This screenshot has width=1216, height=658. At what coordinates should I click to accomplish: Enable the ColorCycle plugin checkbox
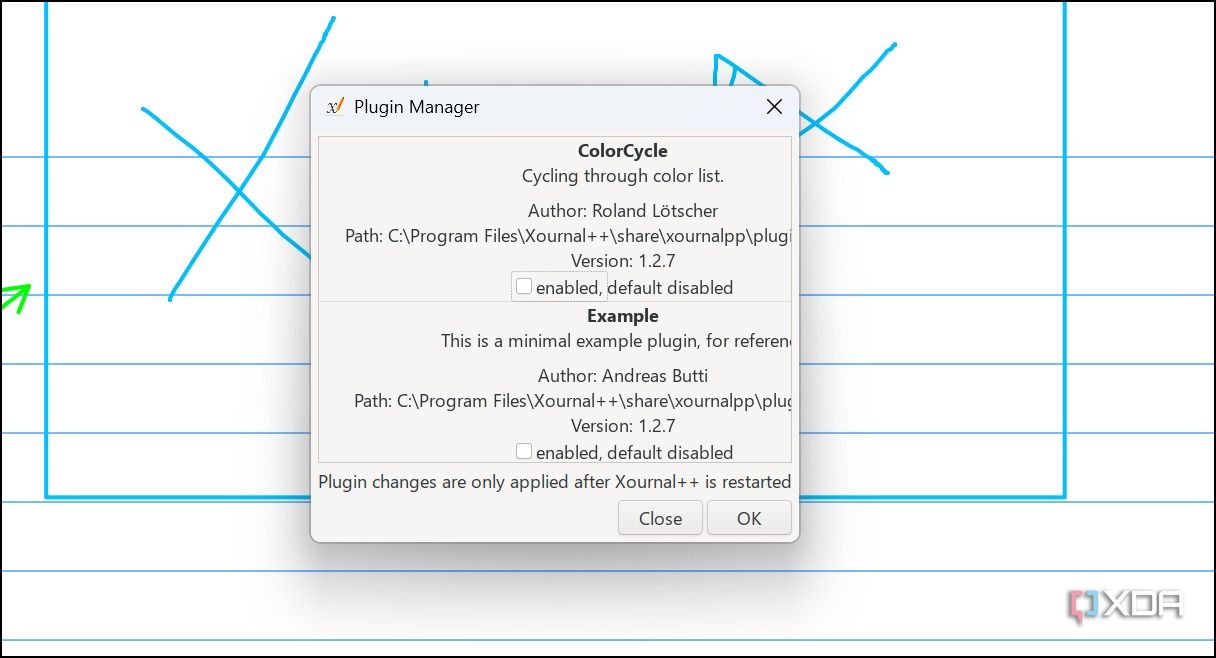point(524,286)
